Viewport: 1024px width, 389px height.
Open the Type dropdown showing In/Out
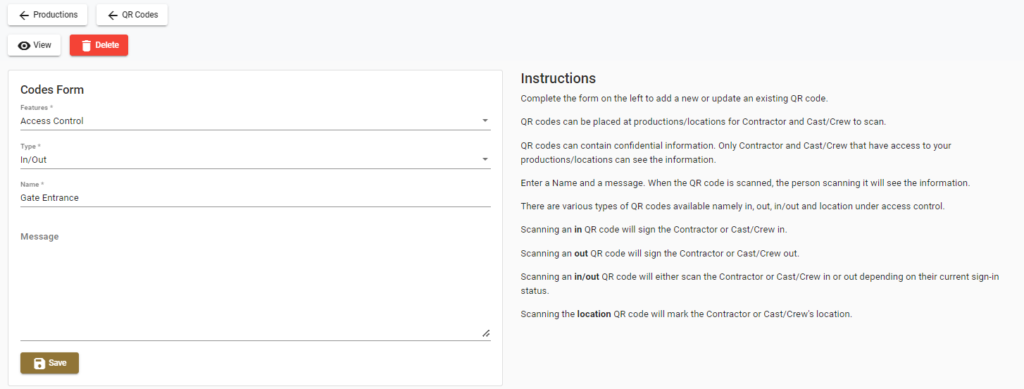point(255,159)
